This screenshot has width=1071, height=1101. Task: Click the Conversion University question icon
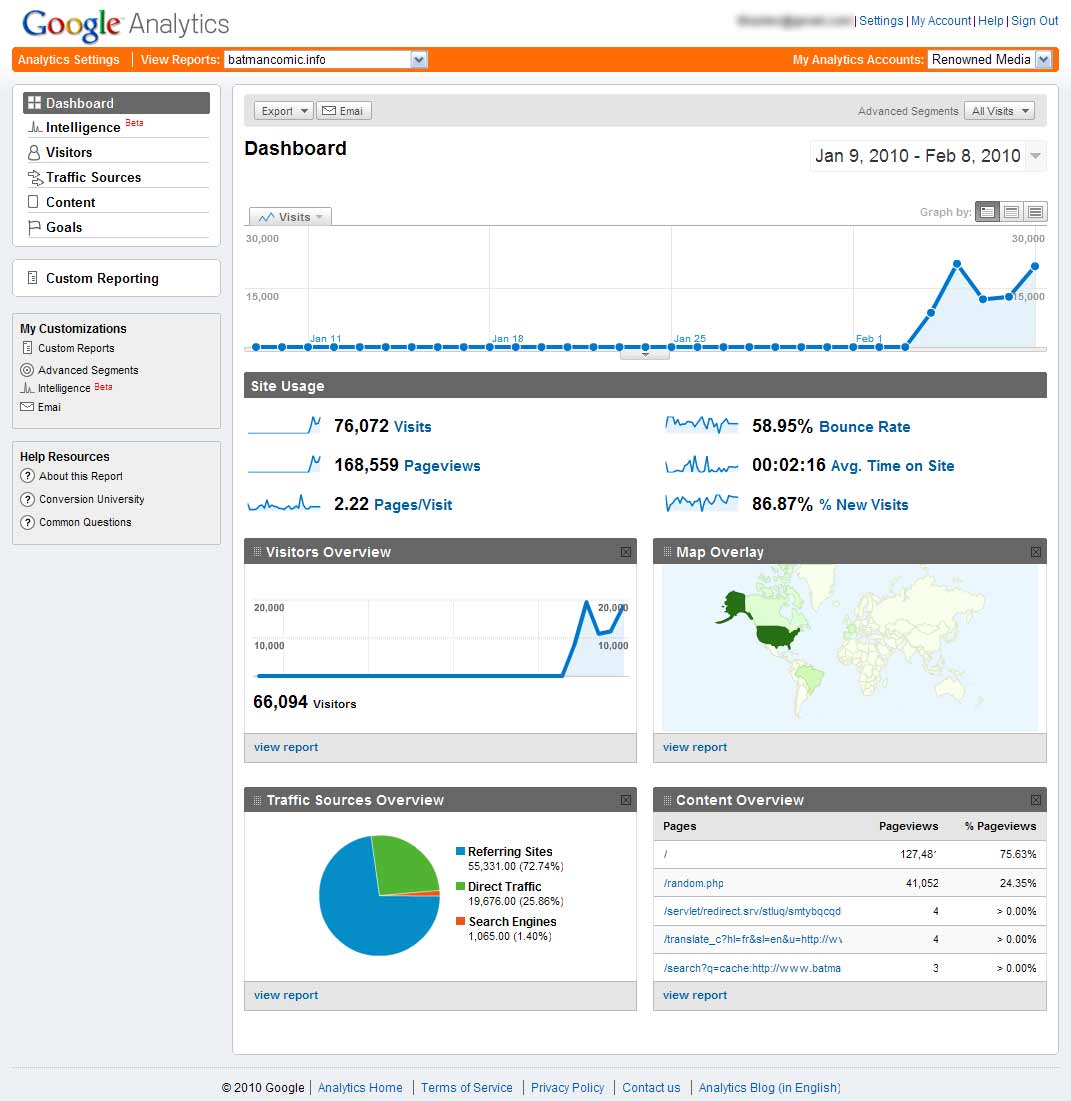coord(27,499)
